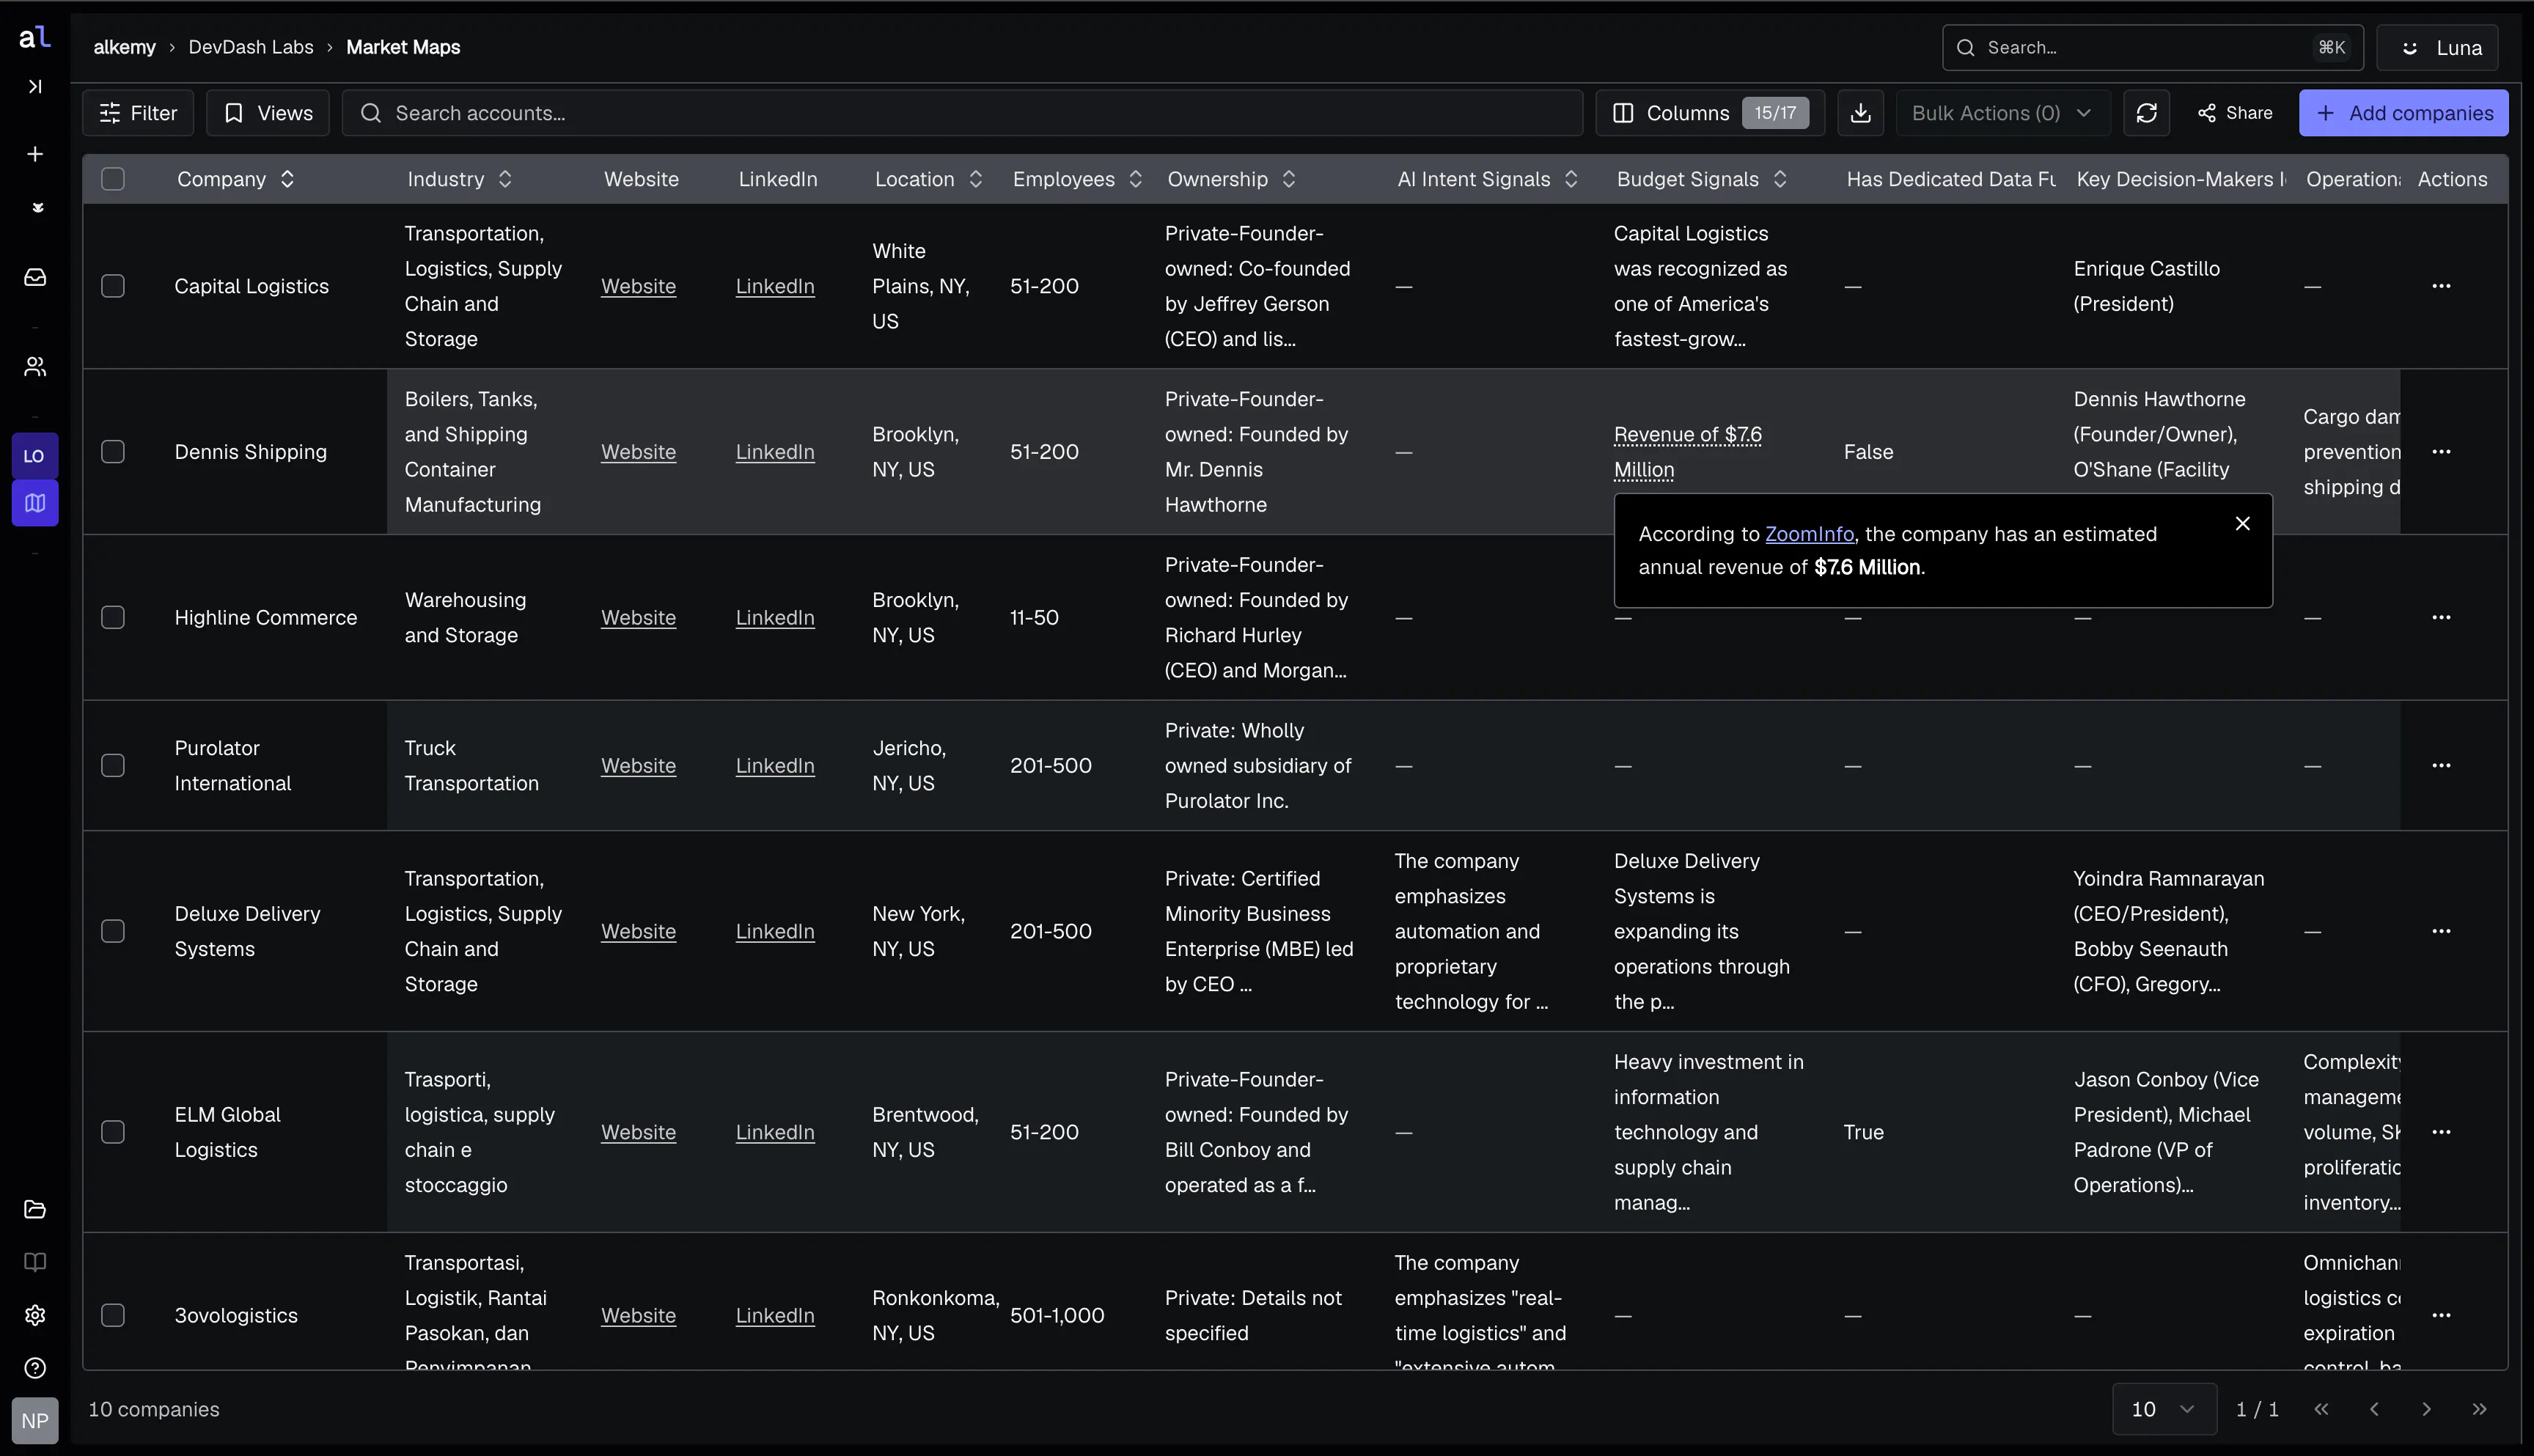
Task: Go to the DevDash Labs breadcrumb
Action: point(251,47)
